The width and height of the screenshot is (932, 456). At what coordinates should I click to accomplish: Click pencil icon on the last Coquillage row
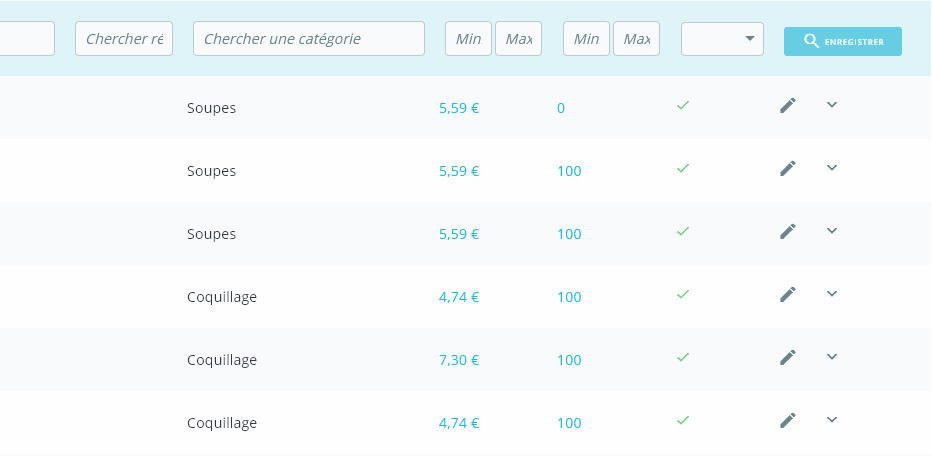788,421
